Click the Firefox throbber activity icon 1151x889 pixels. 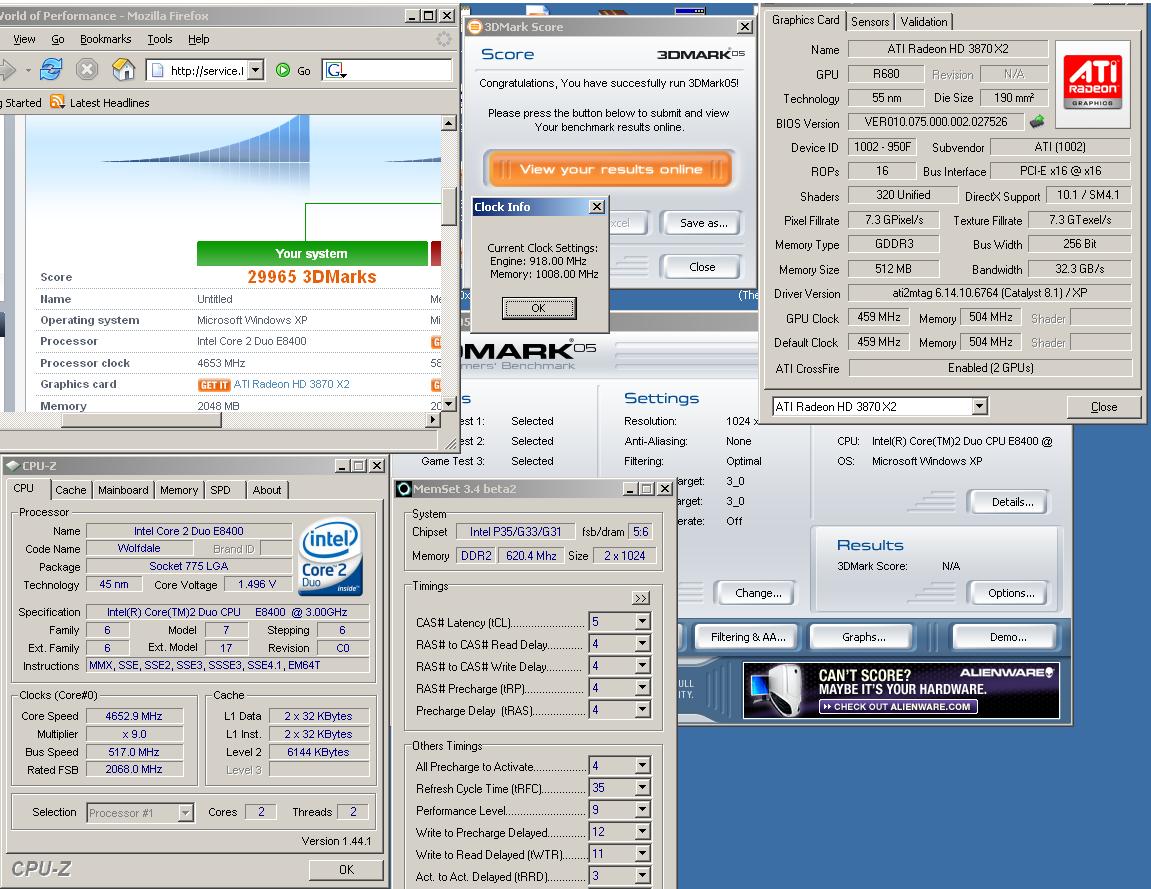coord(444,39)
